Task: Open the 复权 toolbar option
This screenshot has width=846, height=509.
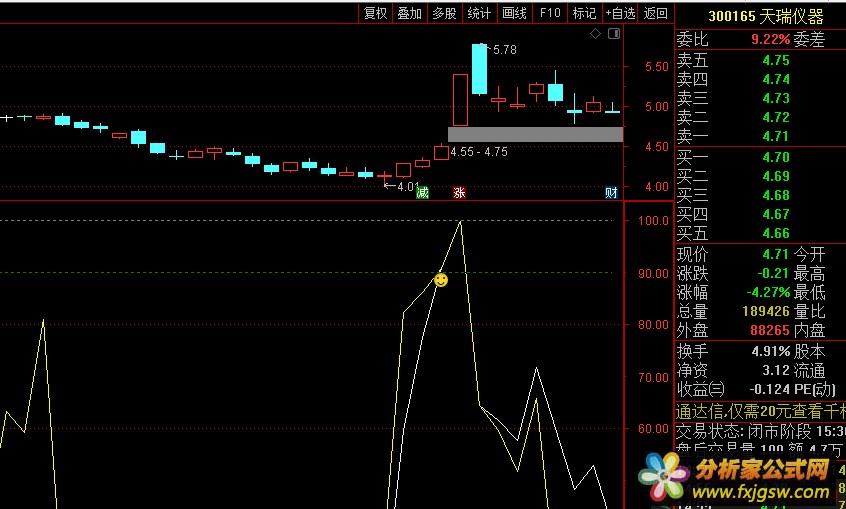Action: tap(376, 13)
